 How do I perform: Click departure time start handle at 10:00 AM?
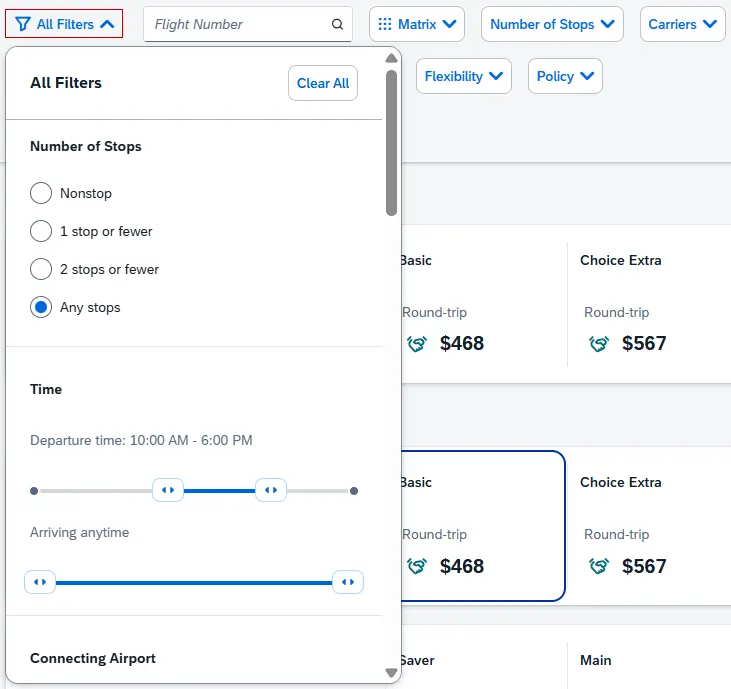pos(168,490)
